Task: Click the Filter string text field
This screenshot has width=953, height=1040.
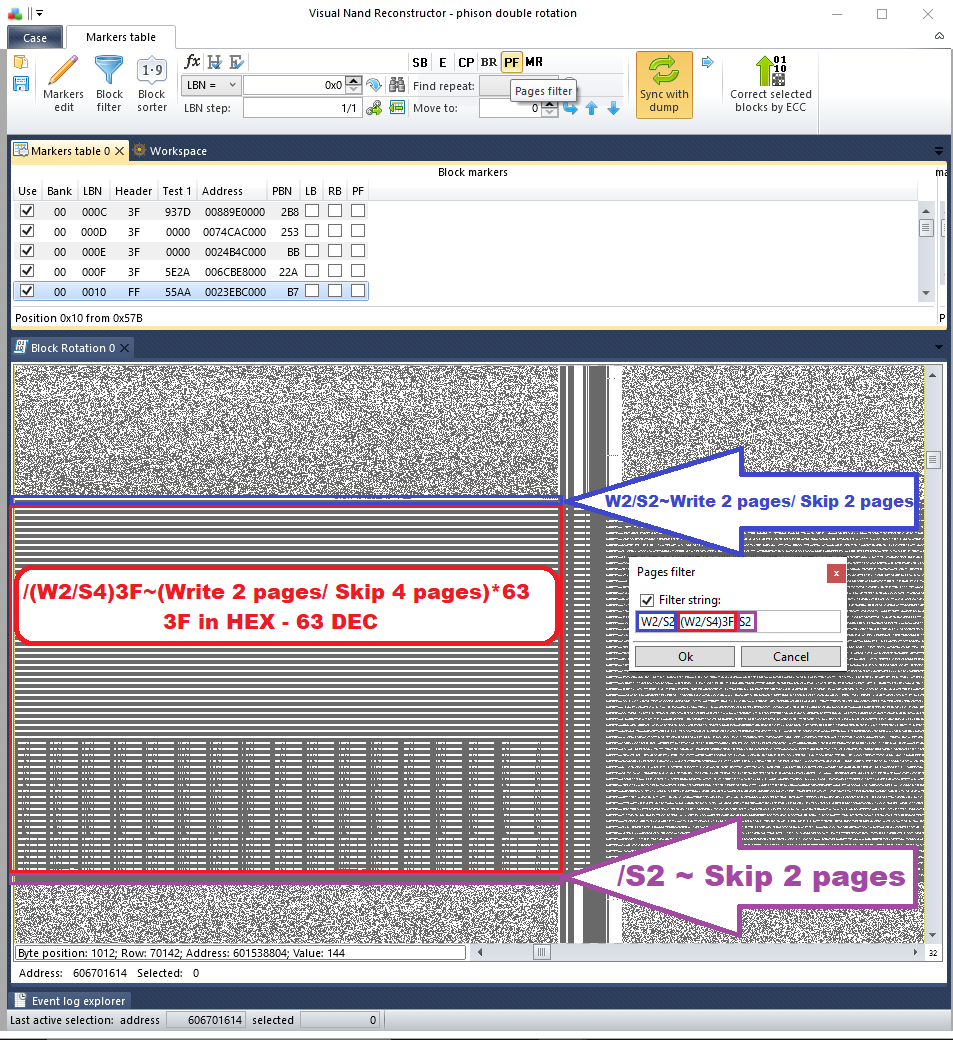Action: 795,622
